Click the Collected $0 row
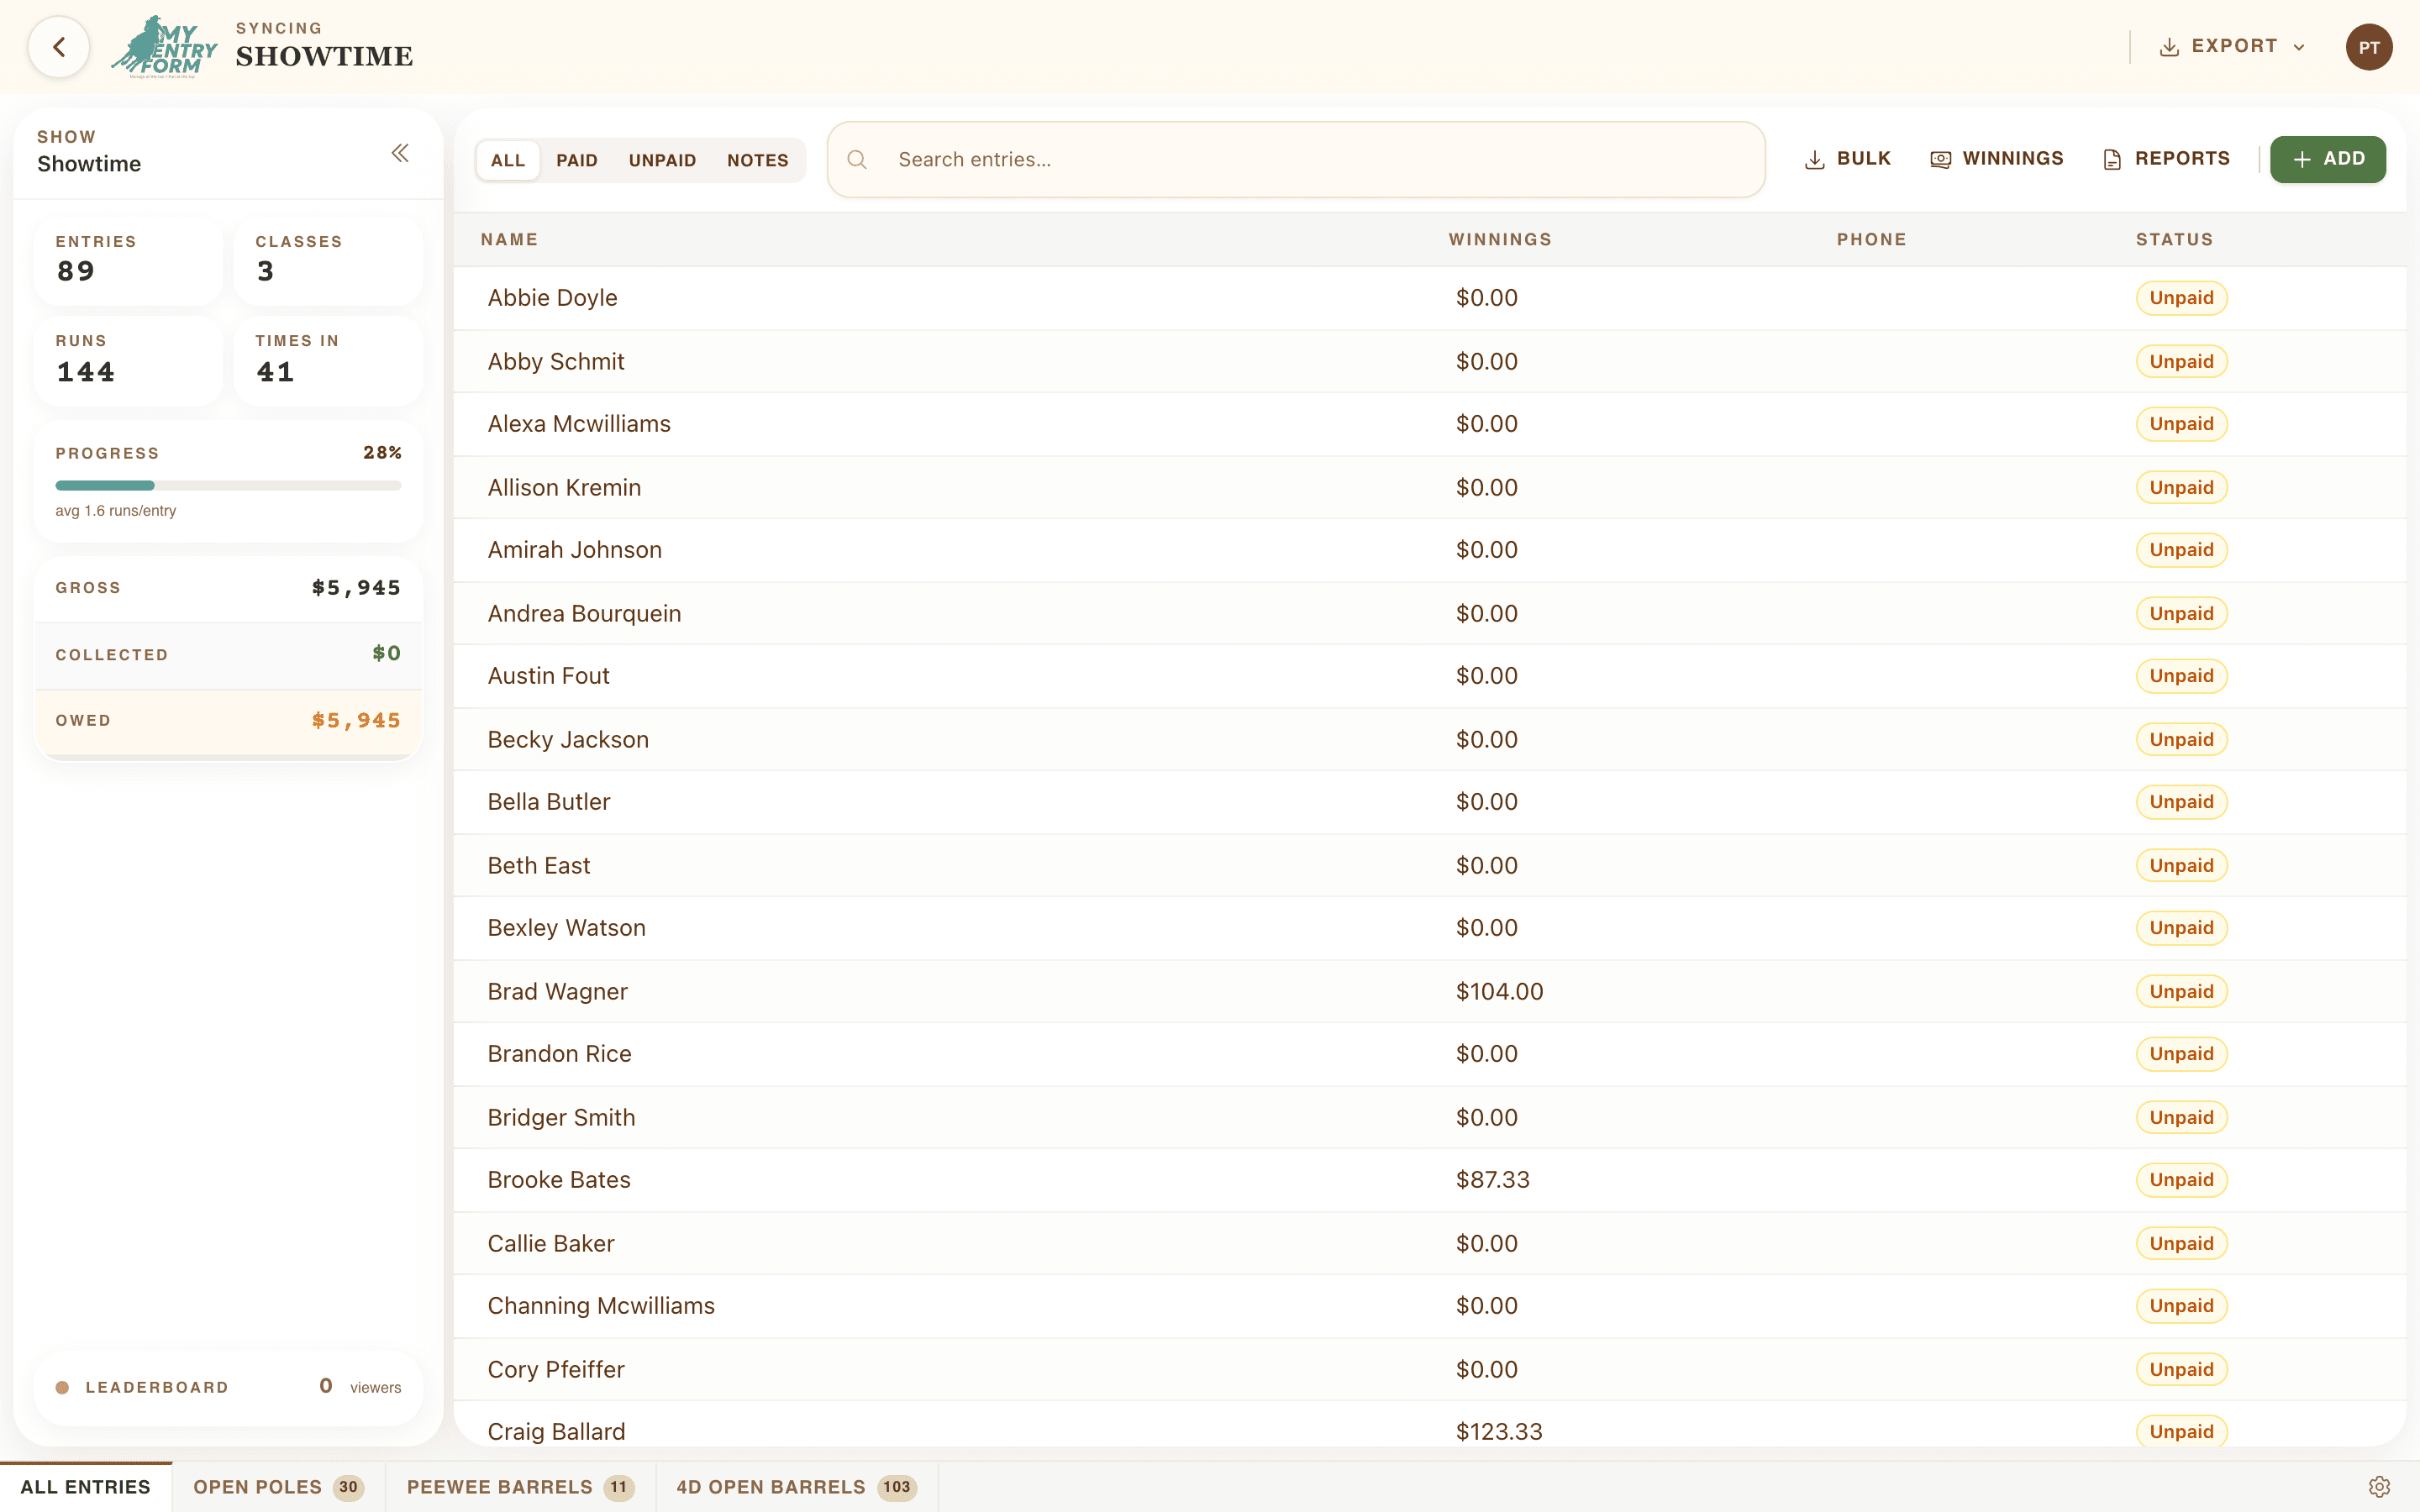This screenshot has width=2420, height=1512. click(228, 655)
